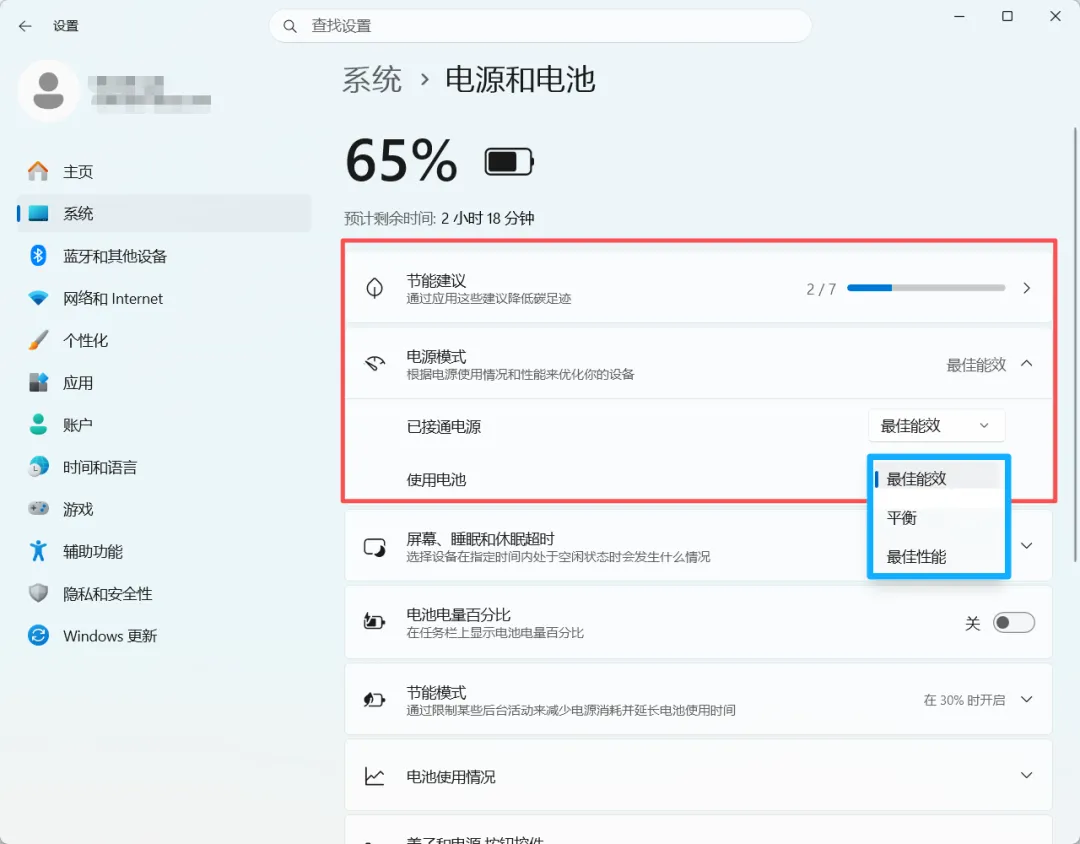The width and height of the screenshot is (1080, 844).
Task: Open 个性化 settings page
Action: tap(164, 340)
